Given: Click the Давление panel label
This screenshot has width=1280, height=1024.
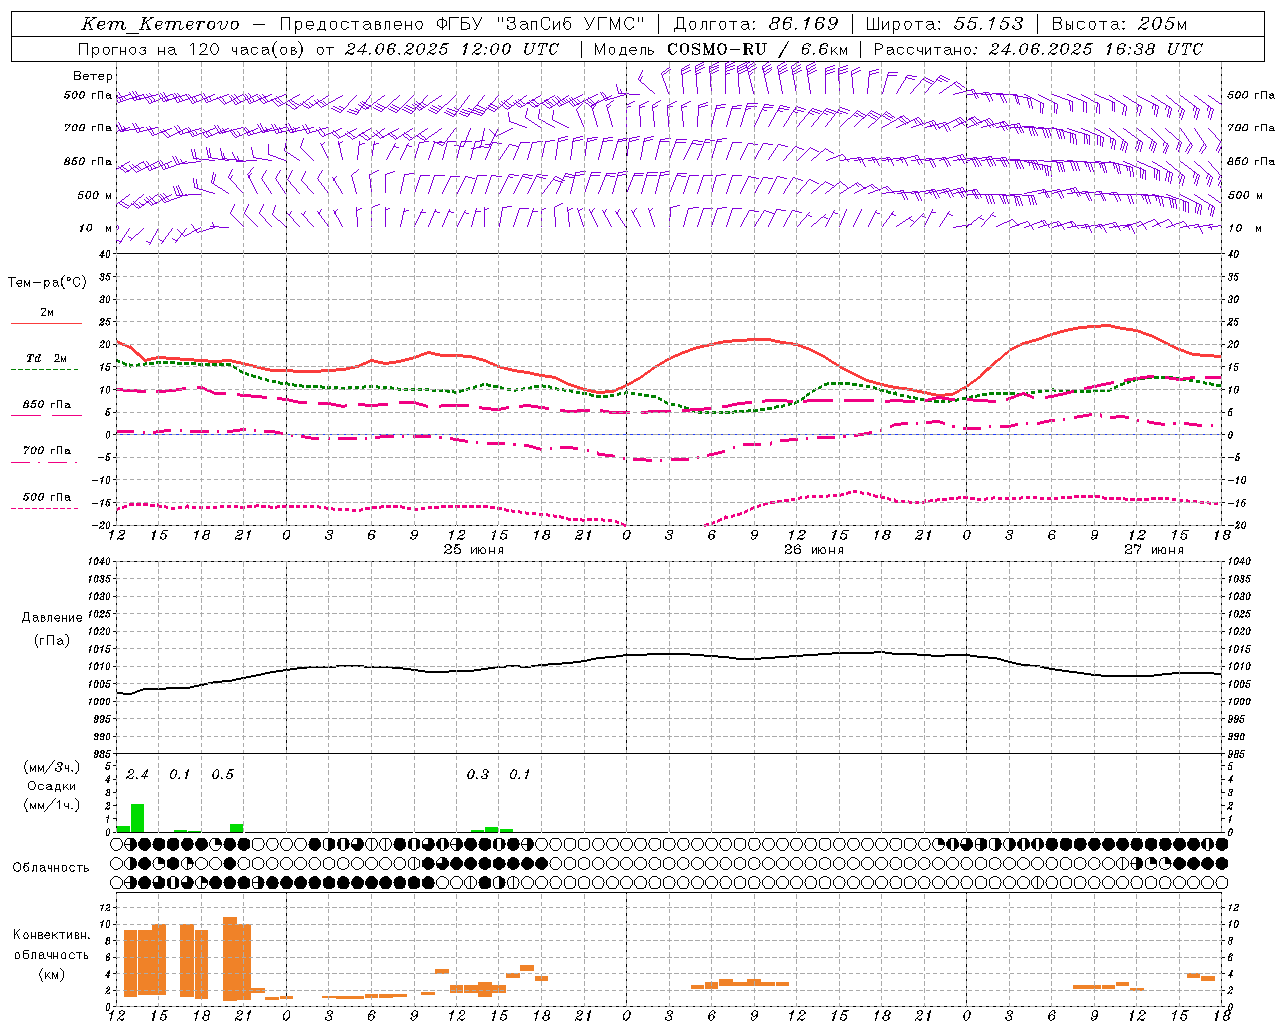Looking at the screenshot, I should [x=52, y=618].
